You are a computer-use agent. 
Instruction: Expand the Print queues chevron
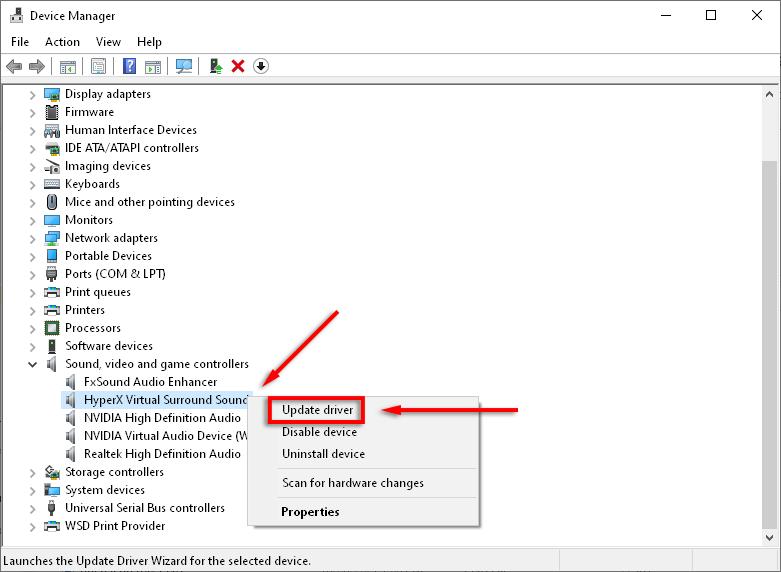[32, 292]
